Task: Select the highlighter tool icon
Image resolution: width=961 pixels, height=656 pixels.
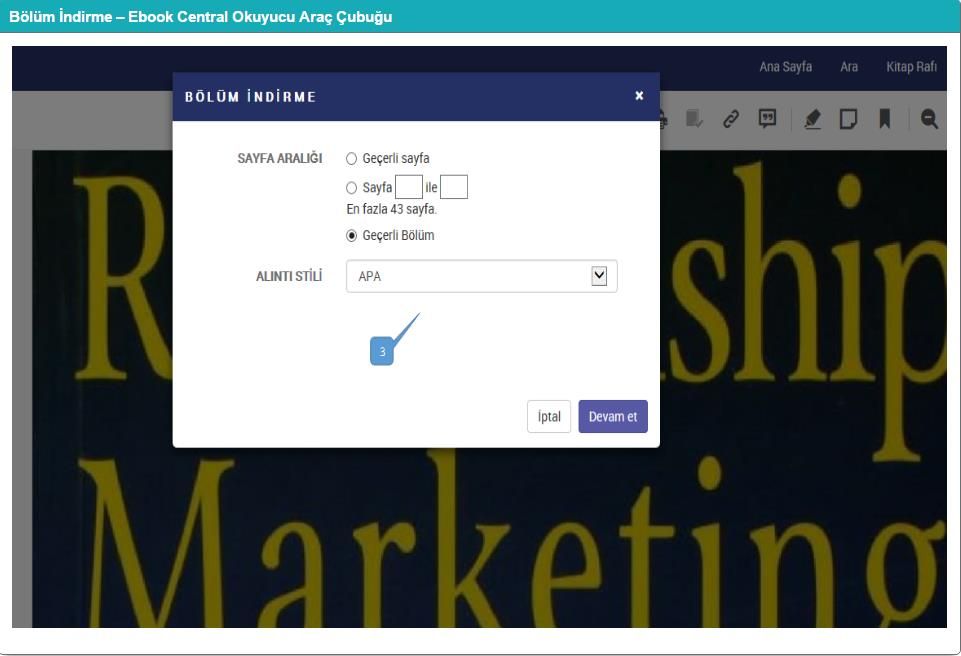Action: coord(813,118)
